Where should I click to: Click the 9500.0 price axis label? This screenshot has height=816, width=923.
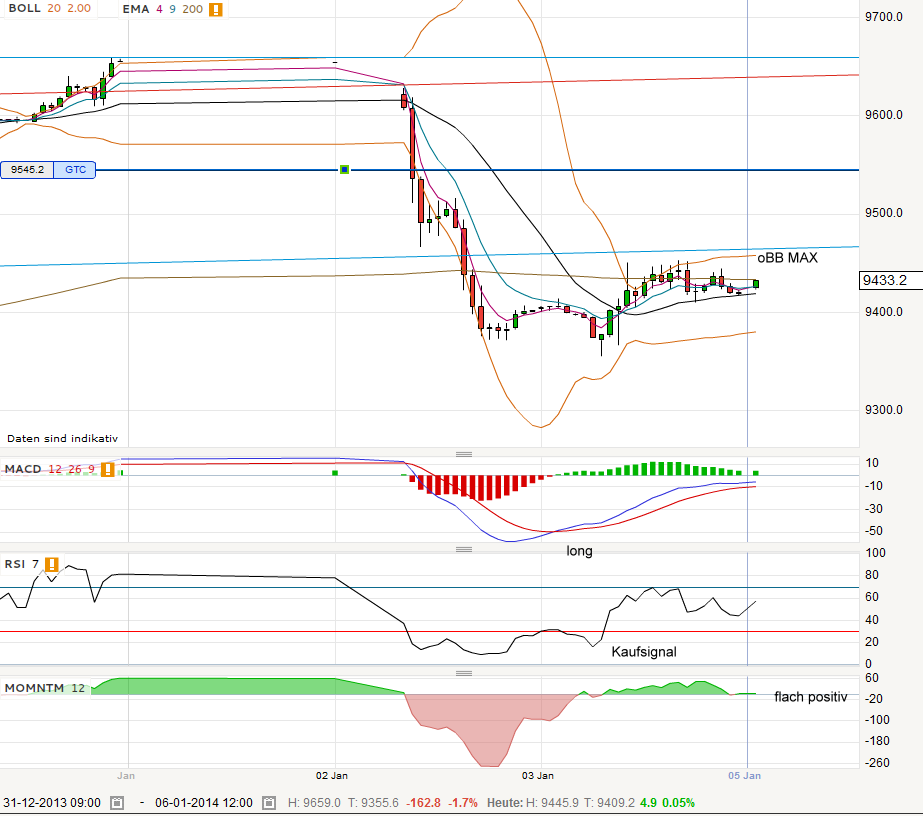(x=884, y=213)
